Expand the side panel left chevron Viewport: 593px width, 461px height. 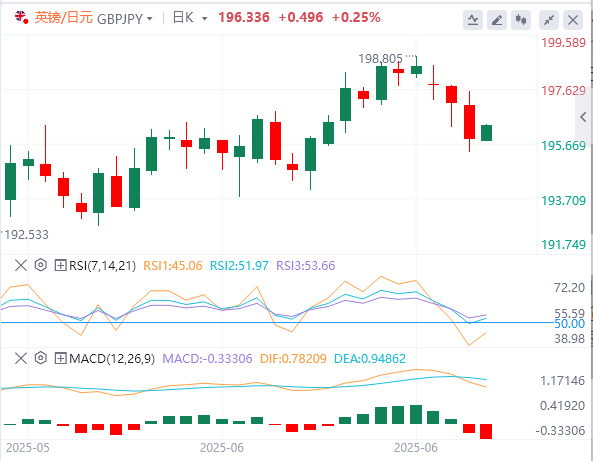(x=583, y=117)
